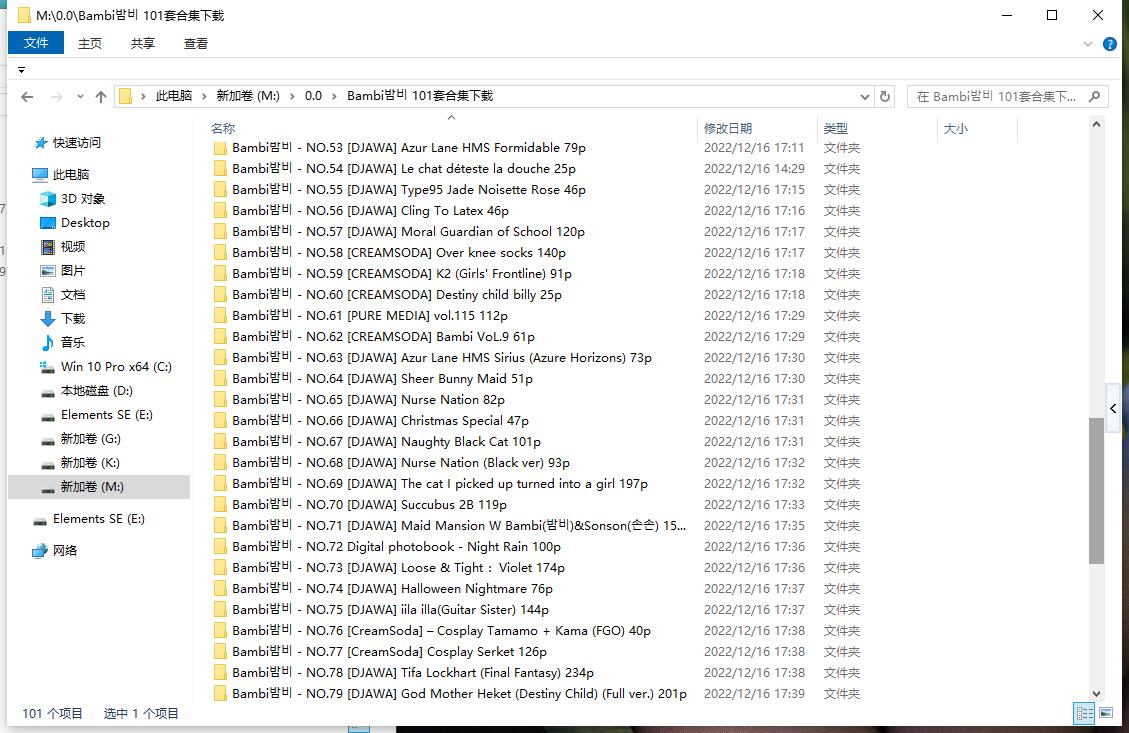The height and width of the screenshot is (733, 1129).
Task: Select 新加卷 (M:) drive in sidebar
Action: (99, 487)
